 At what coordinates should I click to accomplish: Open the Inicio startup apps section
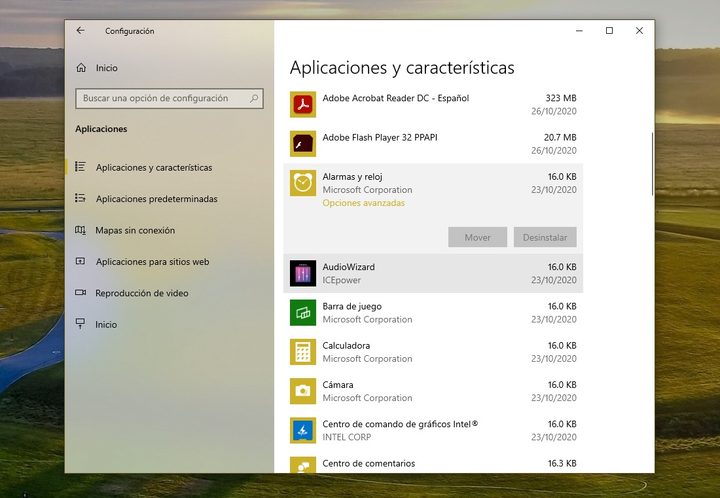(x=169, y=325)
